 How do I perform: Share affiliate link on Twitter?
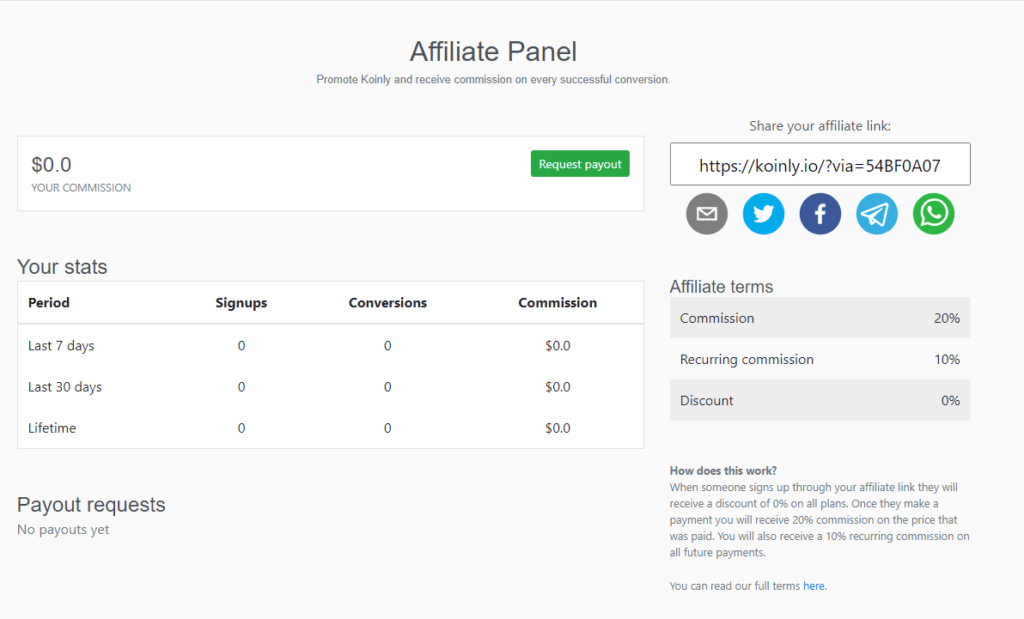tap(763, 214)
